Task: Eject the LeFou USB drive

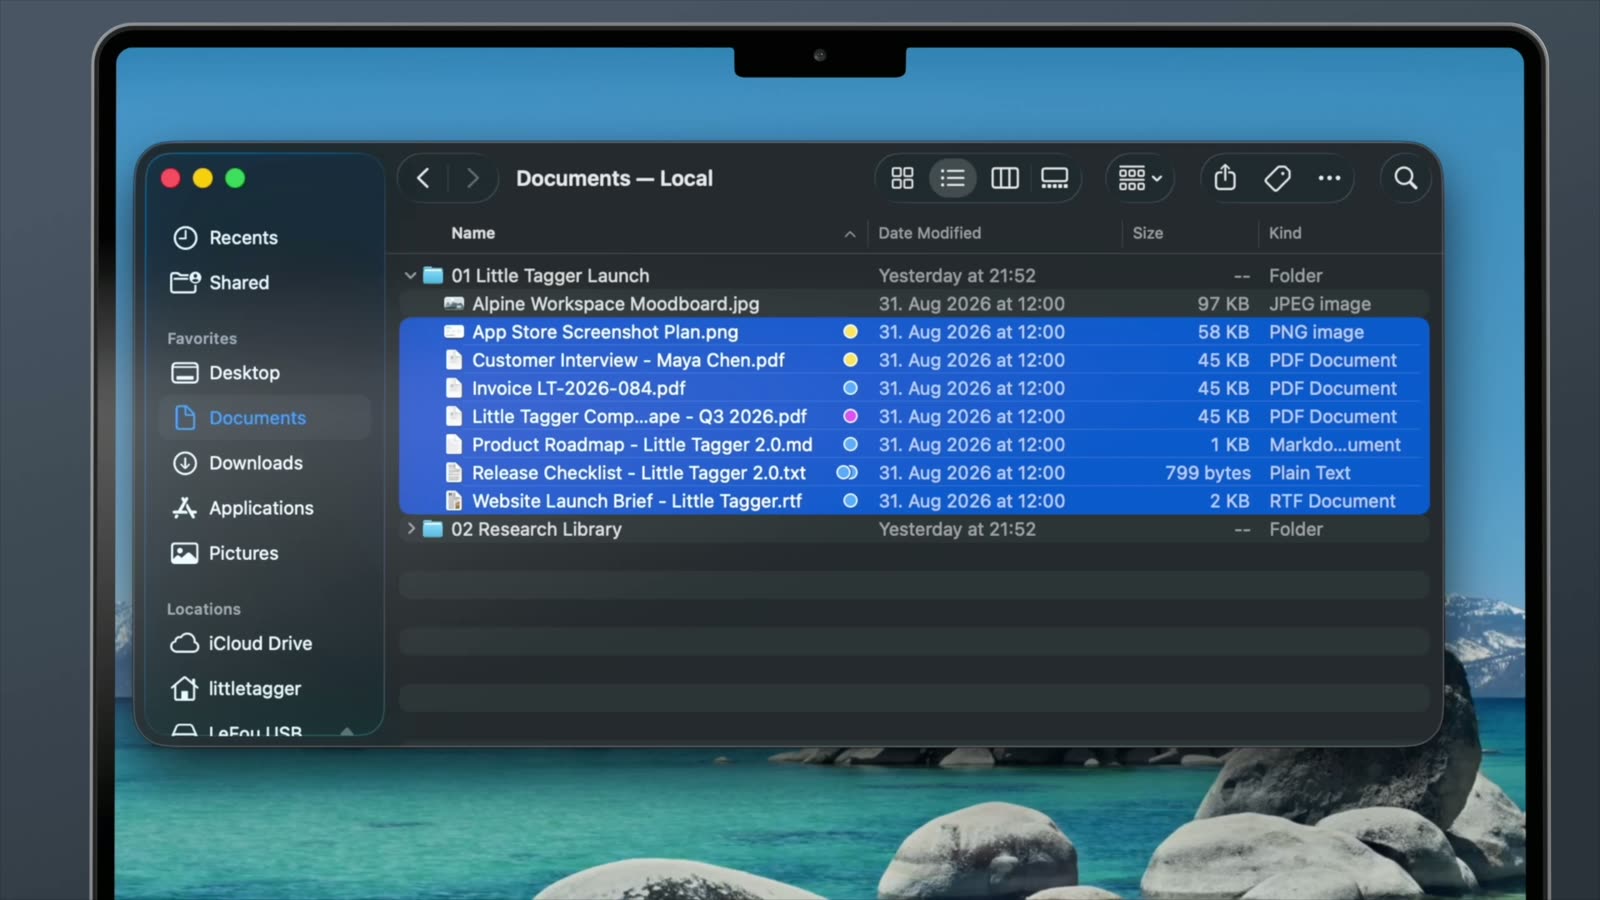Action: click(x=347, y=732)
